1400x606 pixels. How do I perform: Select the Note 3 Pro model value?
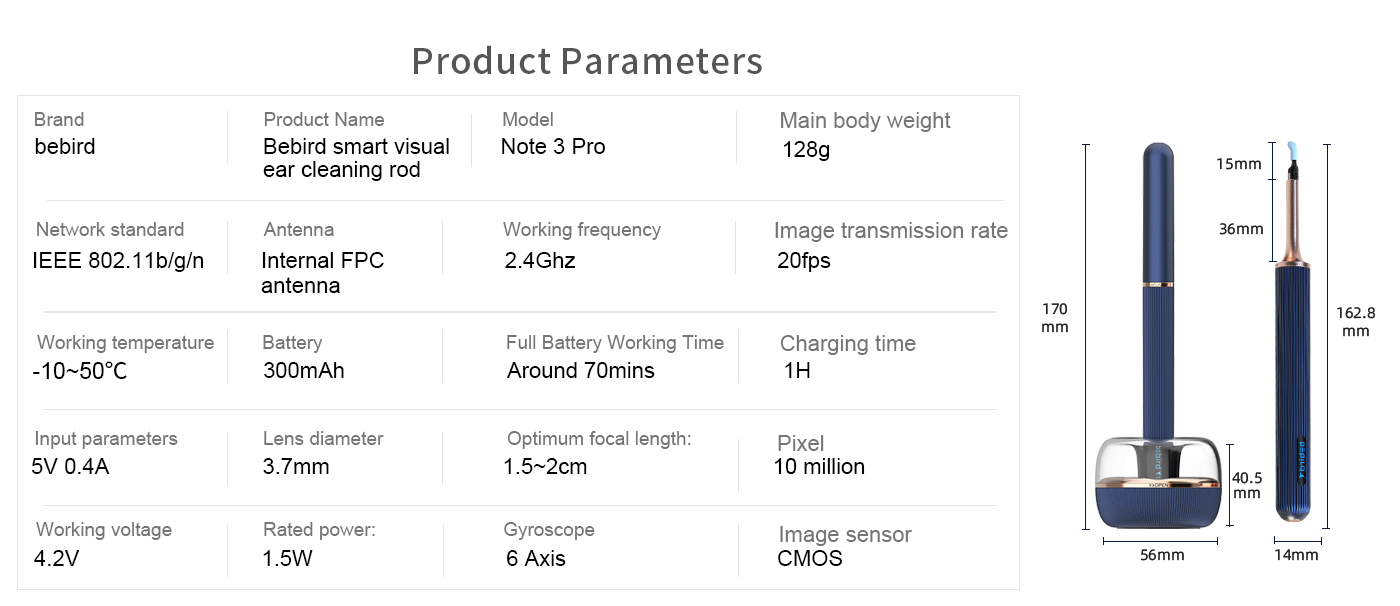click(x=553, y=146)
